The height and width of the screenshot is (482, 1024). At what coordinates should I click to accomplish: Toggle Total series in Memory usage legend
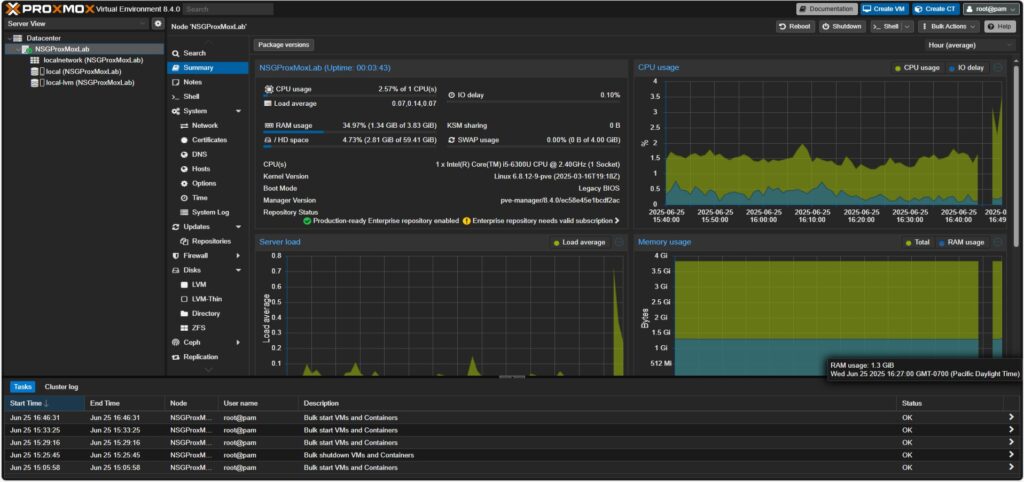tap(917, 242)
